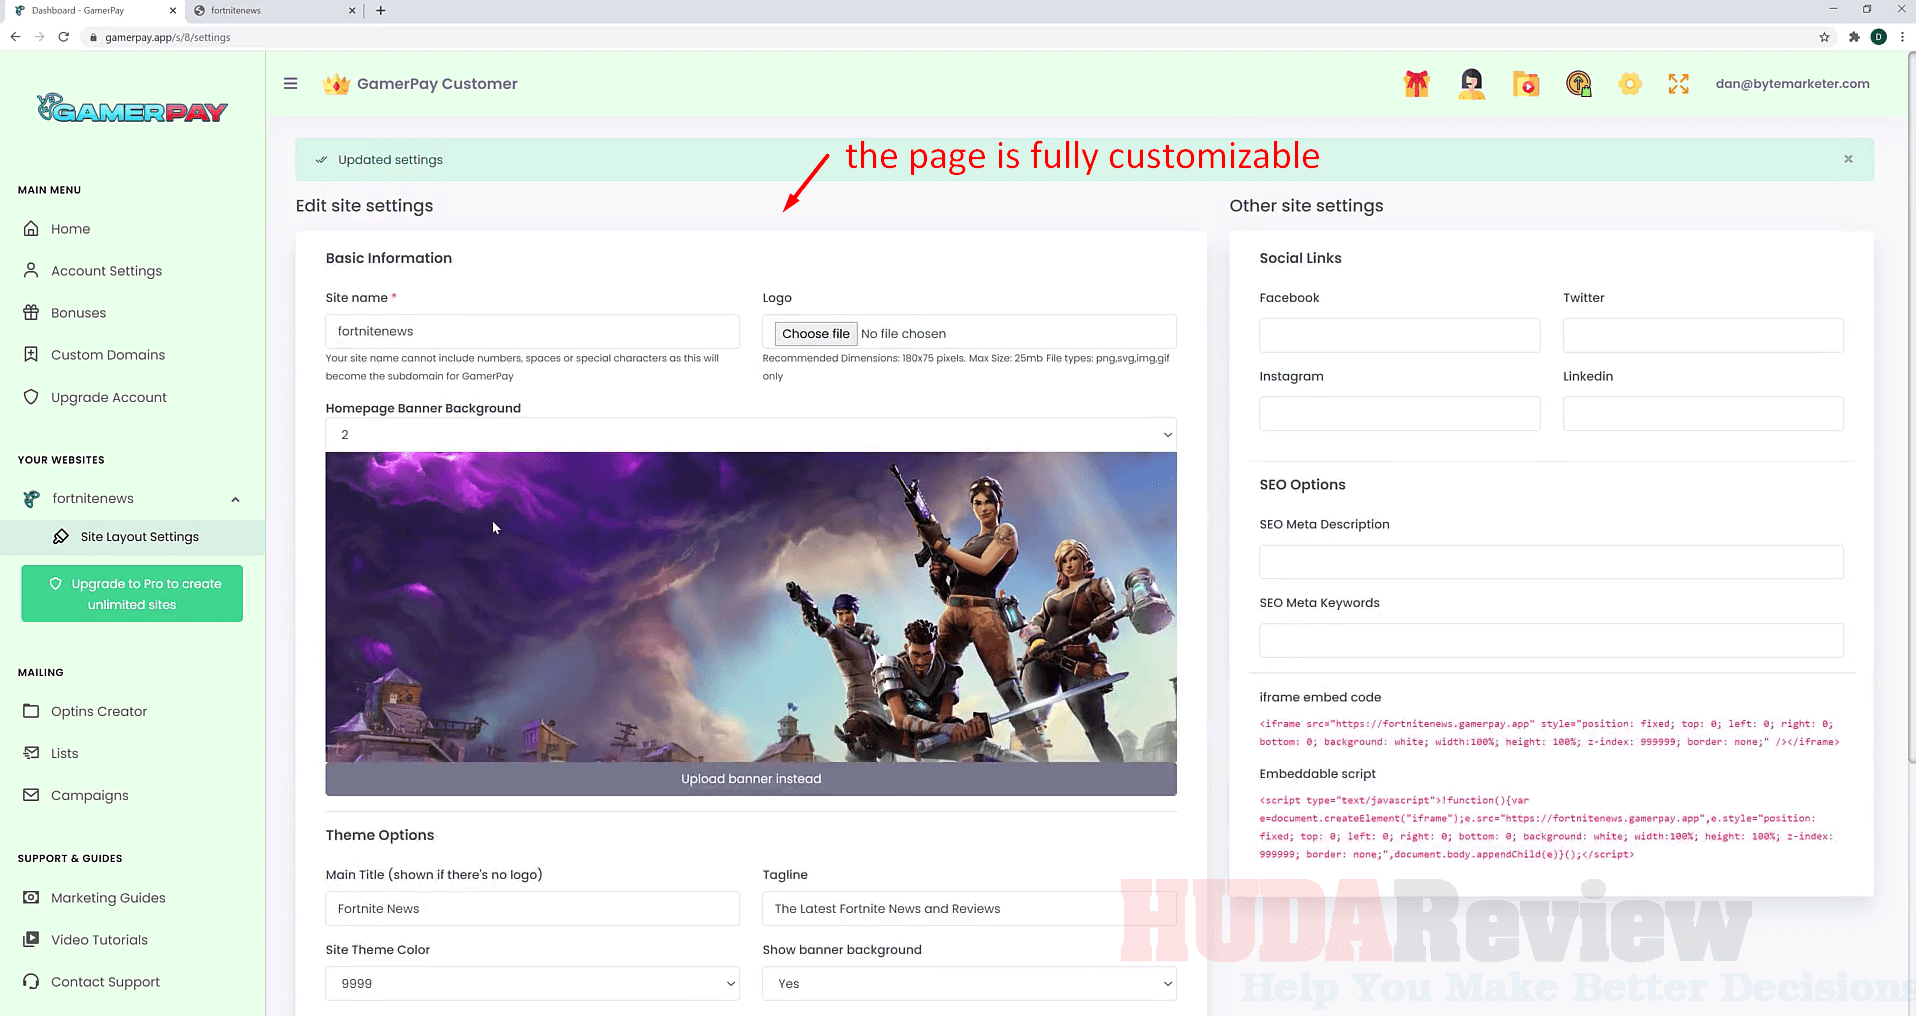Image resolution: width=1916 pixels, height=1016 pixels.
Task: Open the hamburger navigation menu
Action: 290,83
